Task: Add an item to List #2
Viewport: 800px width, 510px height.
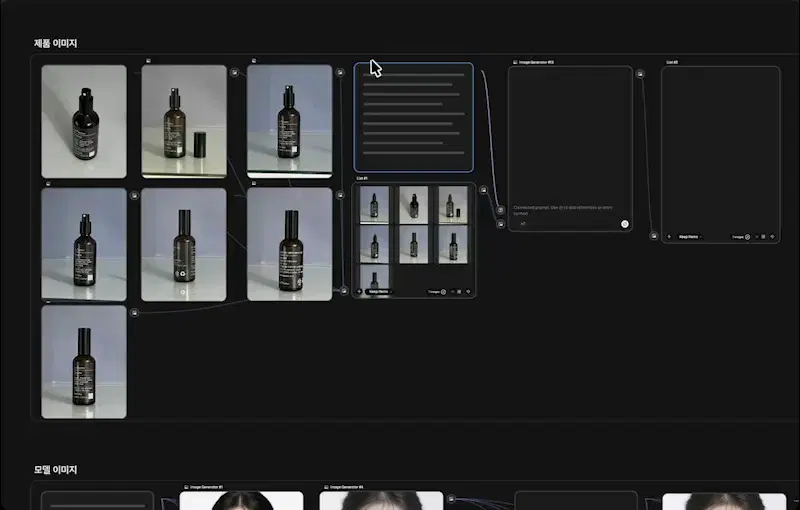Action: [x=669, y=237]
